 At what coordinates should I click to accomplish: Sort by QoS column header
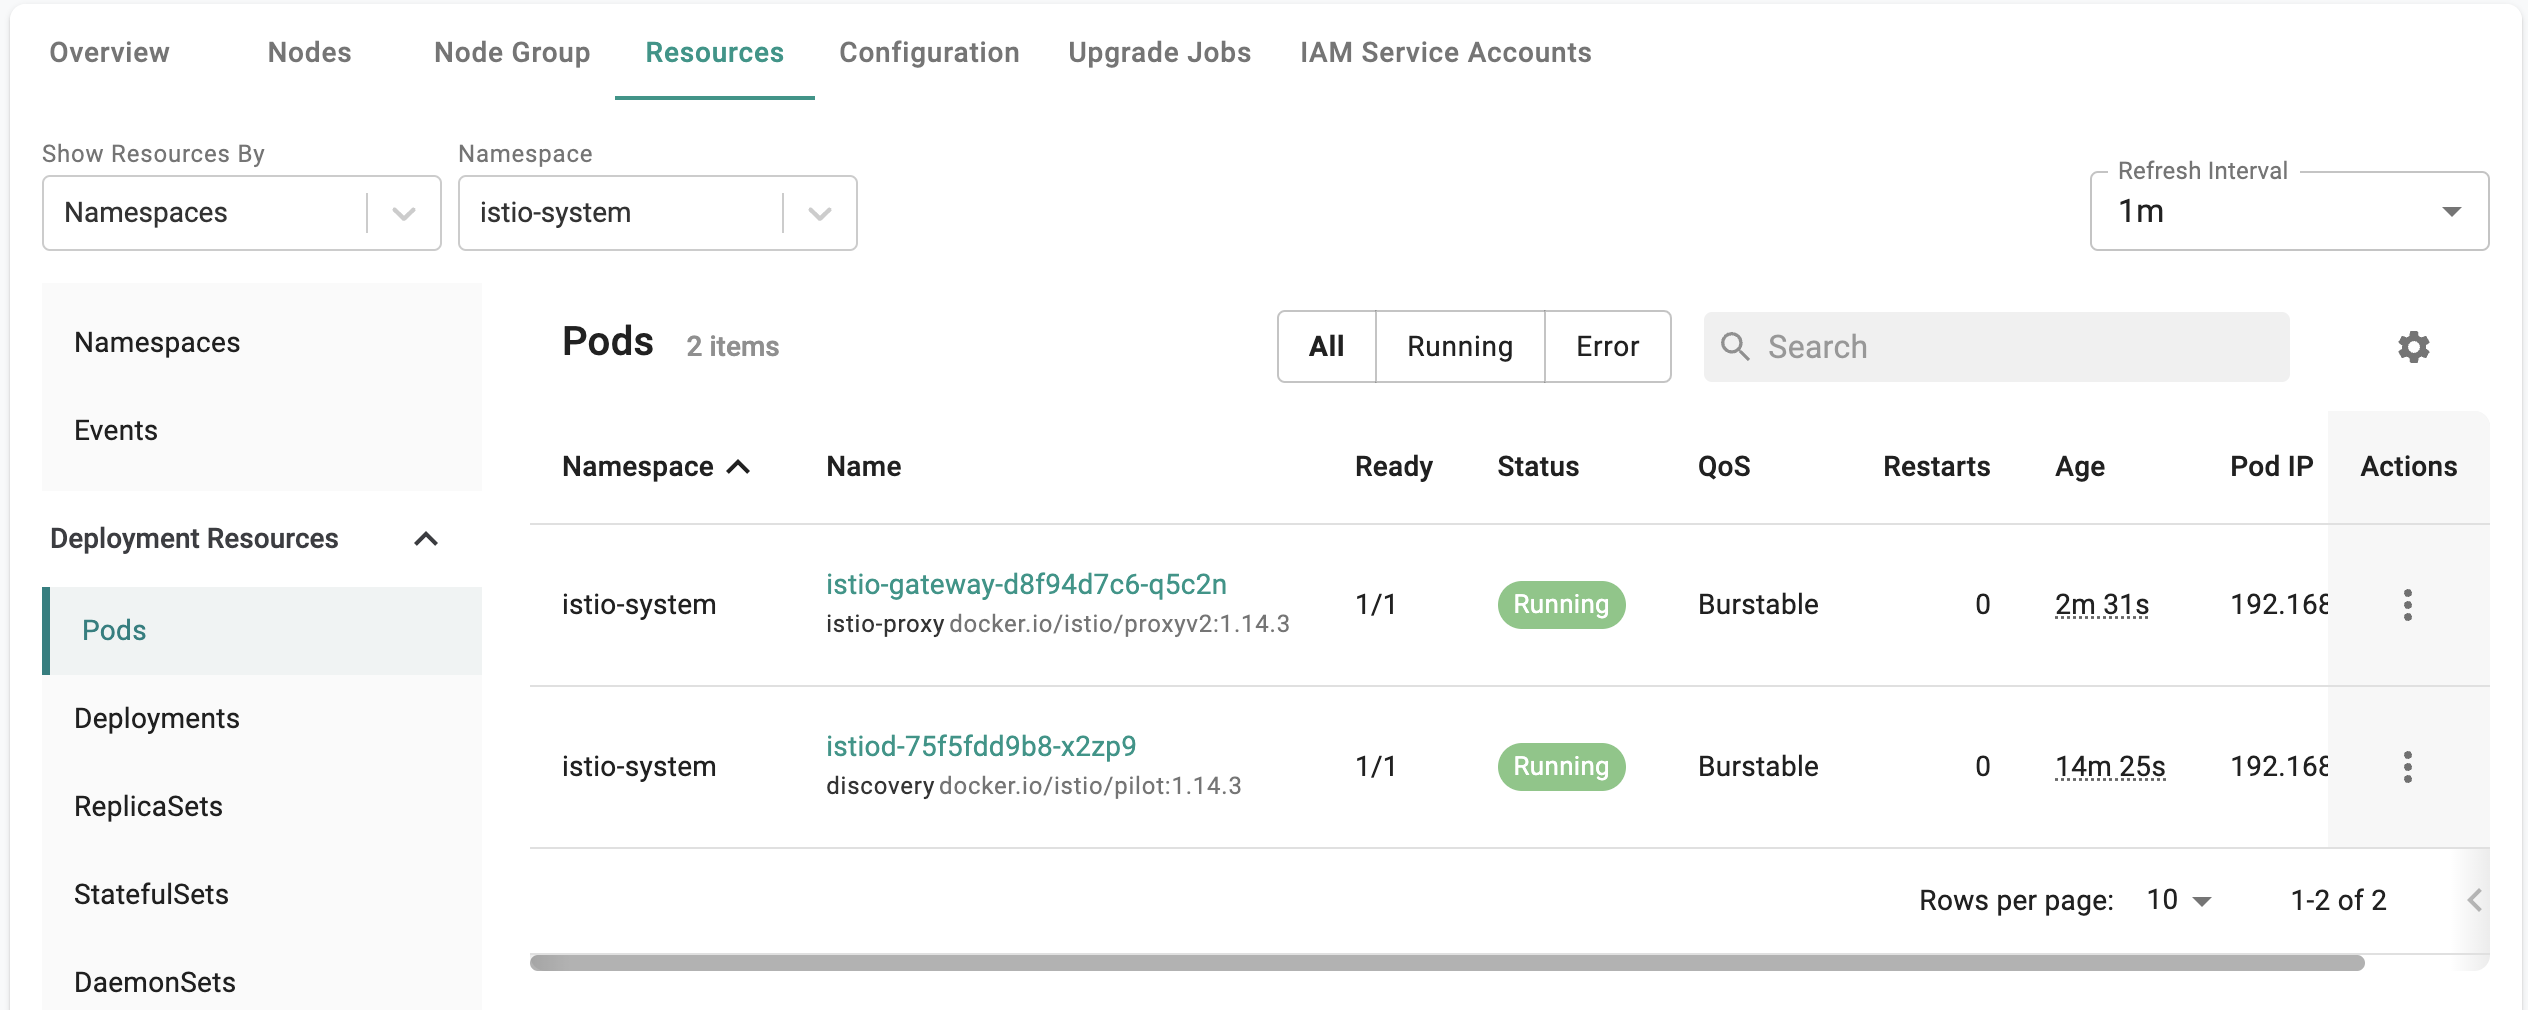click(x=1724, y=467)
